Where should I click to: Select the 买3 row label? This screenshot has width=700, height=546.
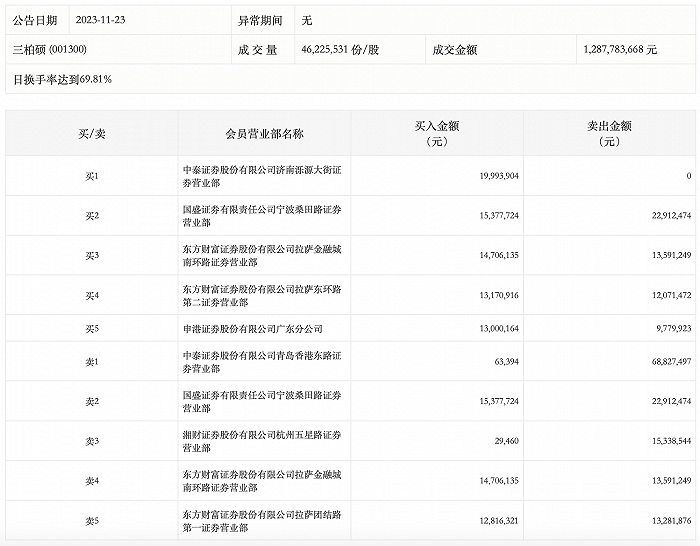tap(92, 256)
